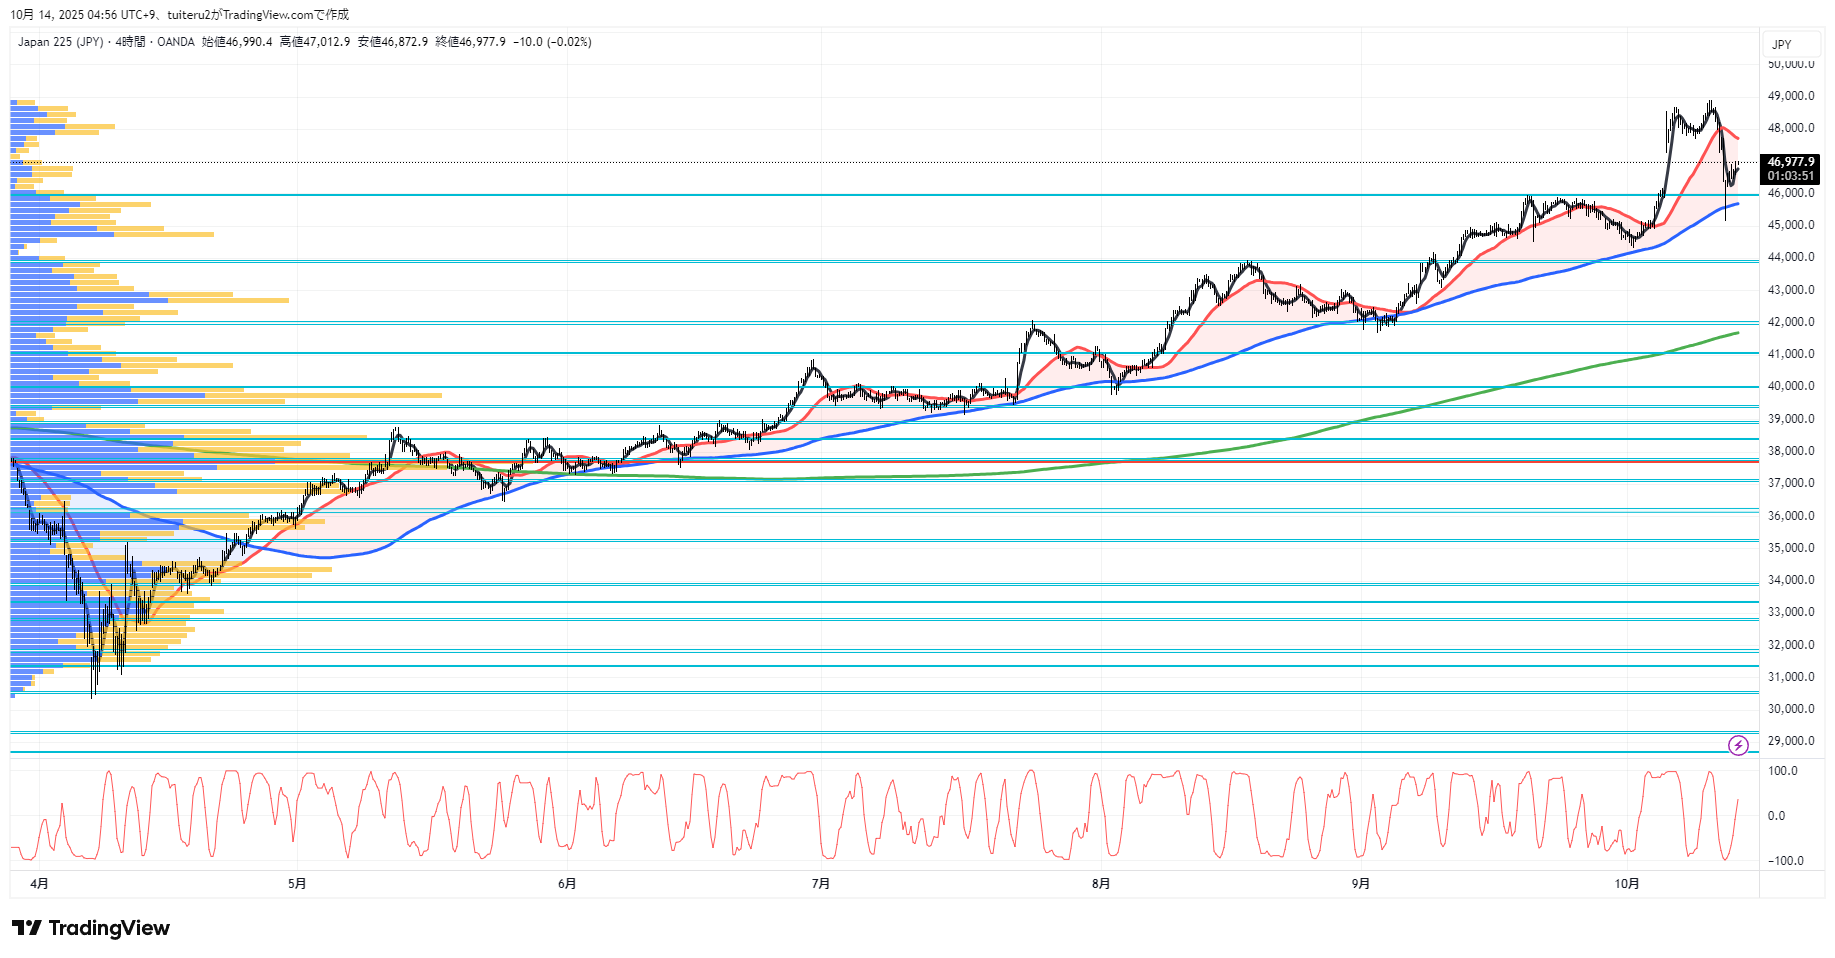Viewport: 1835px width, 958px height.
Task: Click the TradingView logo at bottom left
Action: pos(91,928)
